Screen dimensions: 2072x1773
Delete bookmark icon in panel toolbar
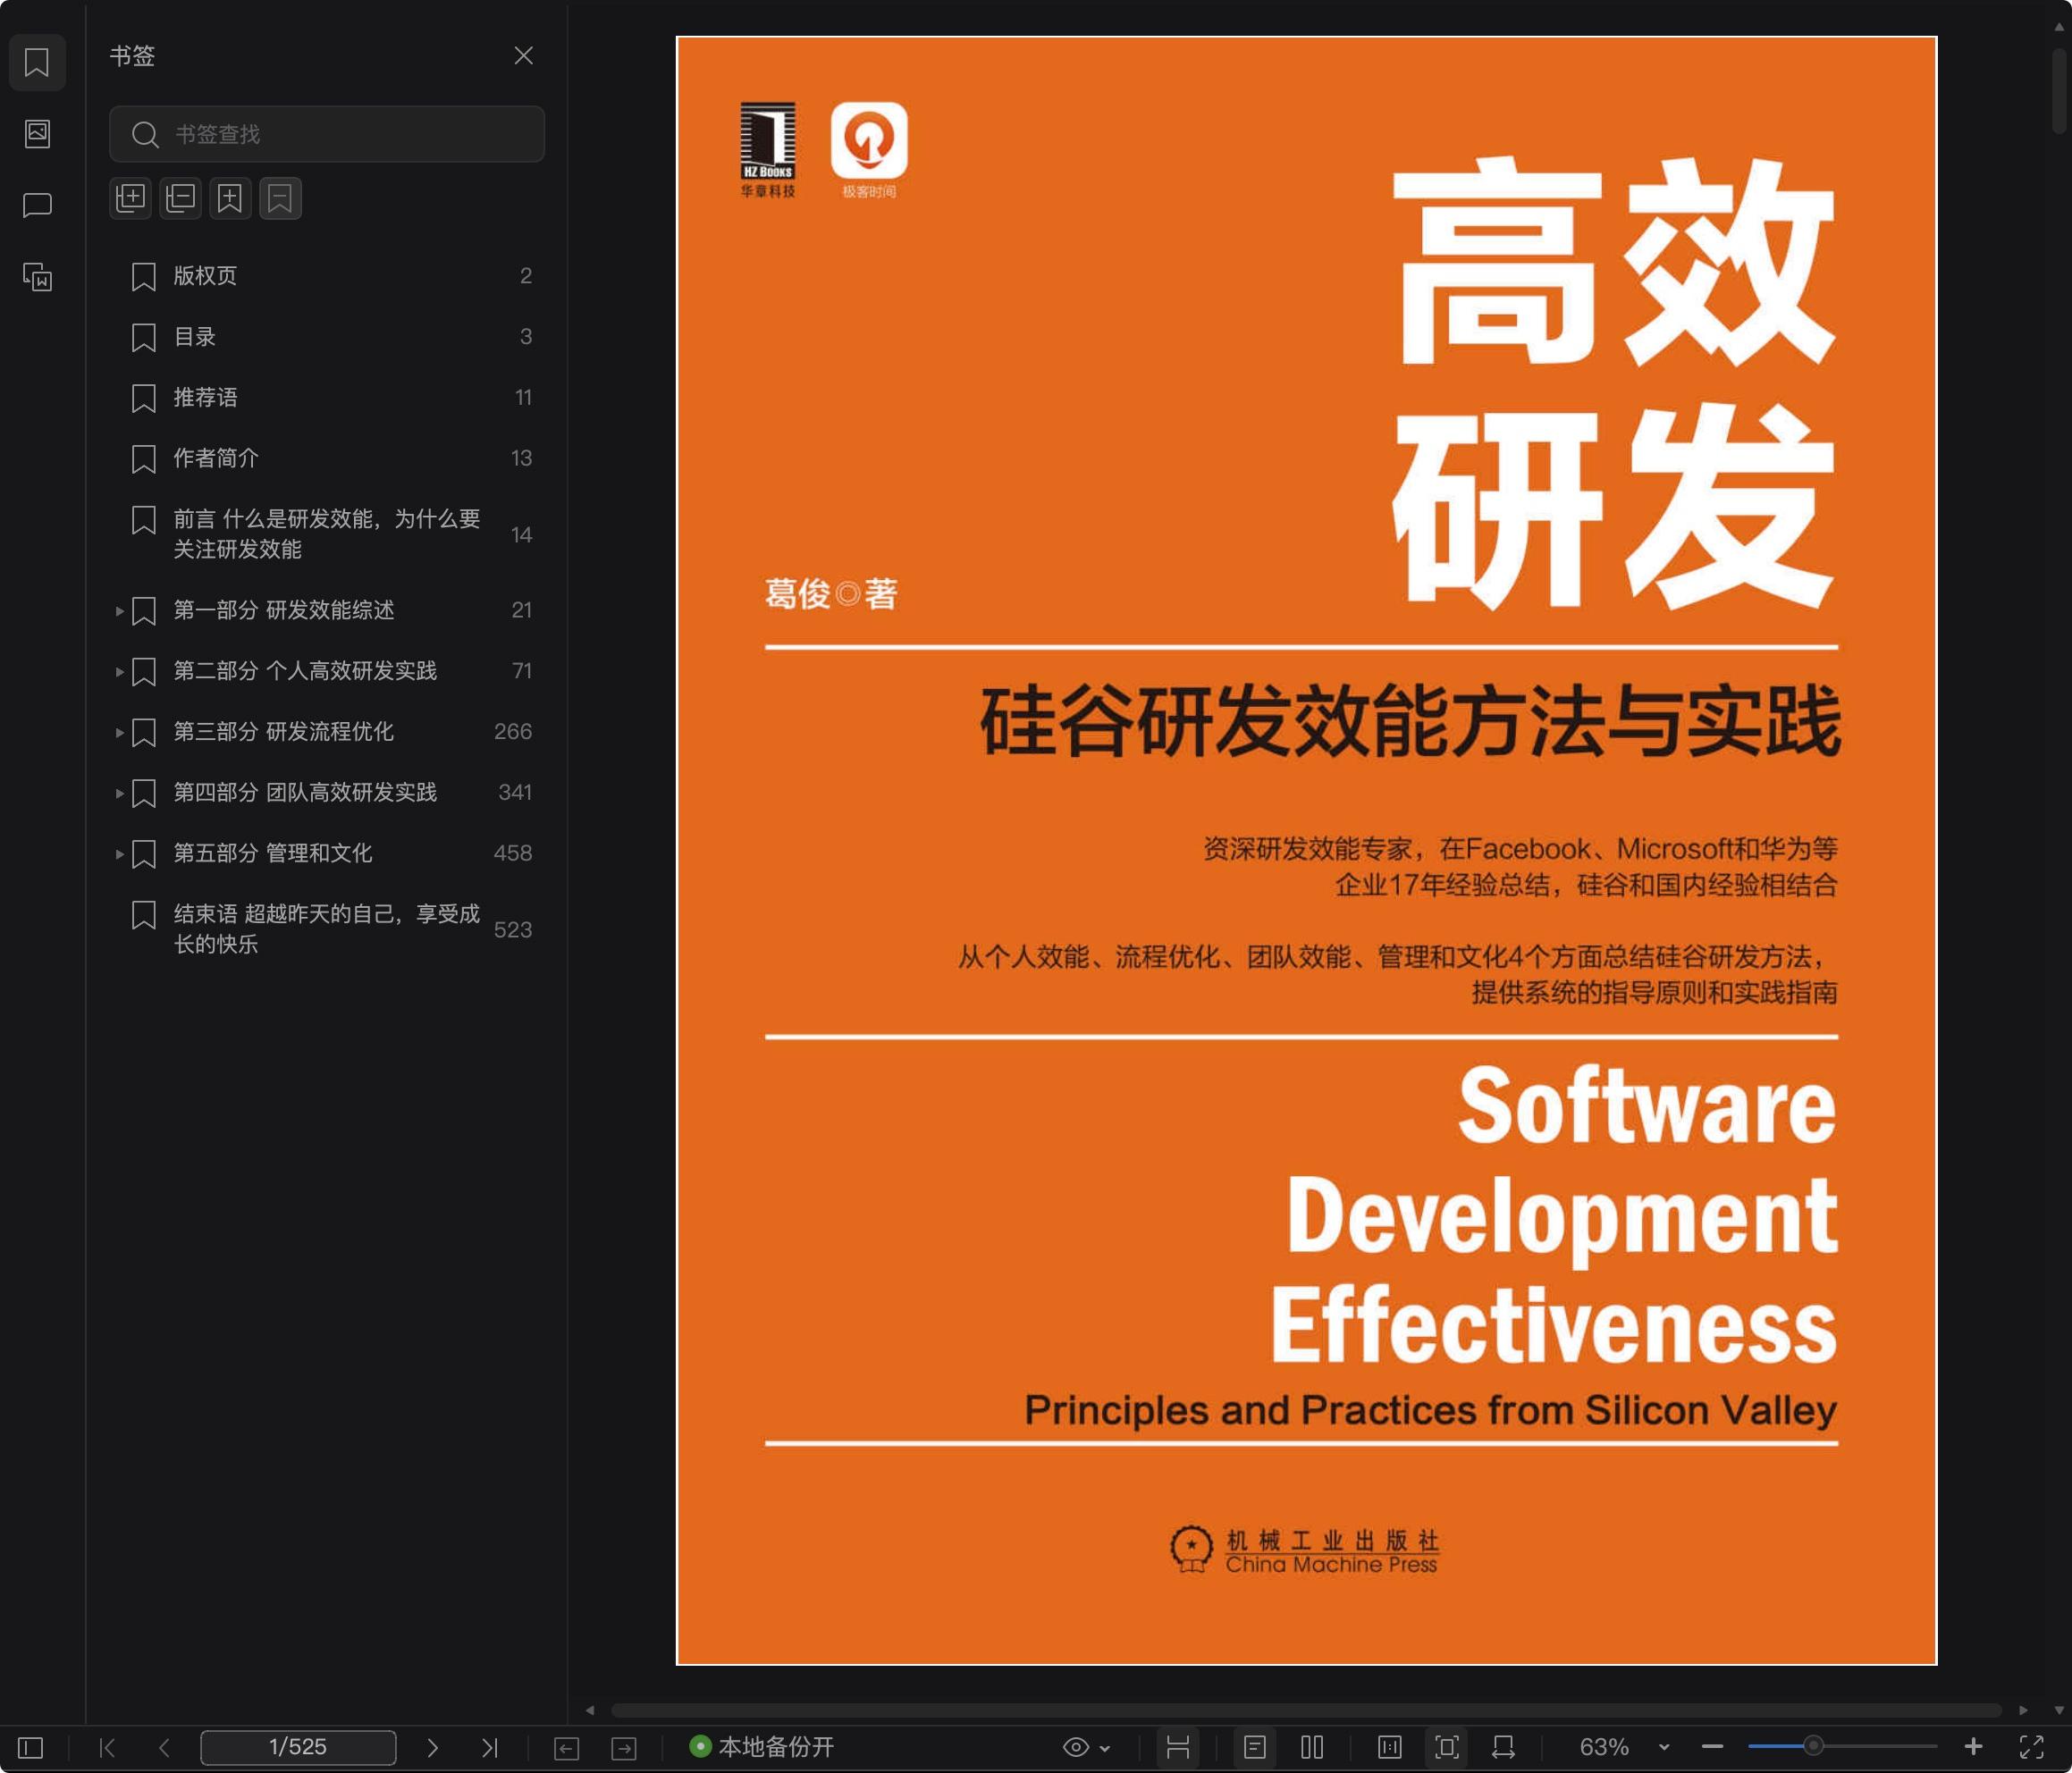click(280, 198)
